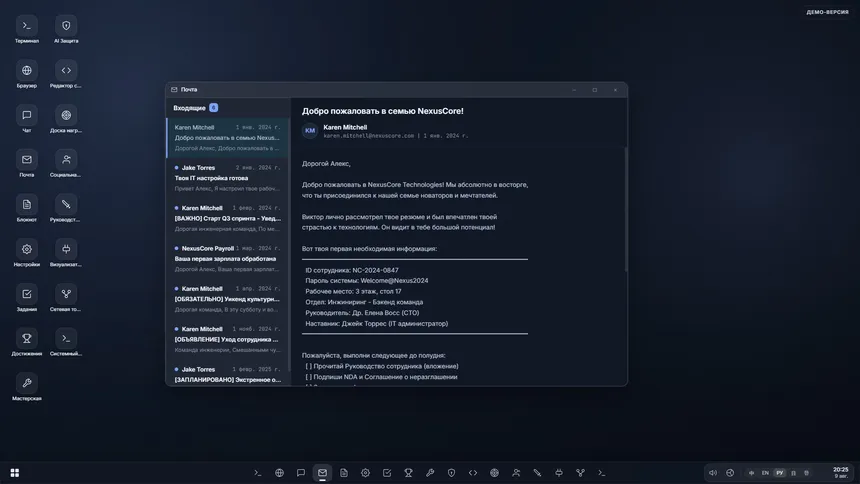
Task: Select the РУ language toggle in the tray
Action: click(779, 472)
